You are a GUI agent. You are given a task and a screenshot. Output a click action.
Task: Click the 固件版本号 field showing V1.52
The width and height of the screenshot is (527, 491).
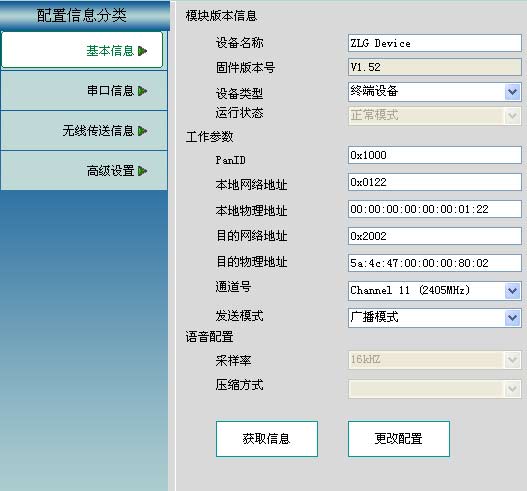(x=435, y=67)
